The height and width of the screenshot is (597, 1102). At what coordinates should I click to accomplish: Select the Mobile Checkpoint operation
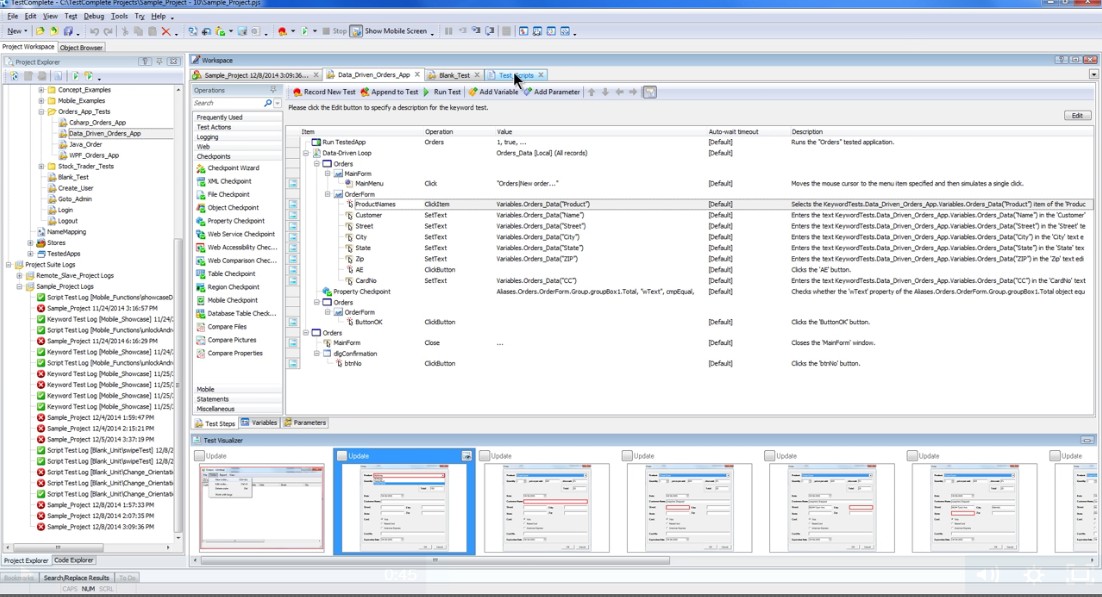click(227, 300)
